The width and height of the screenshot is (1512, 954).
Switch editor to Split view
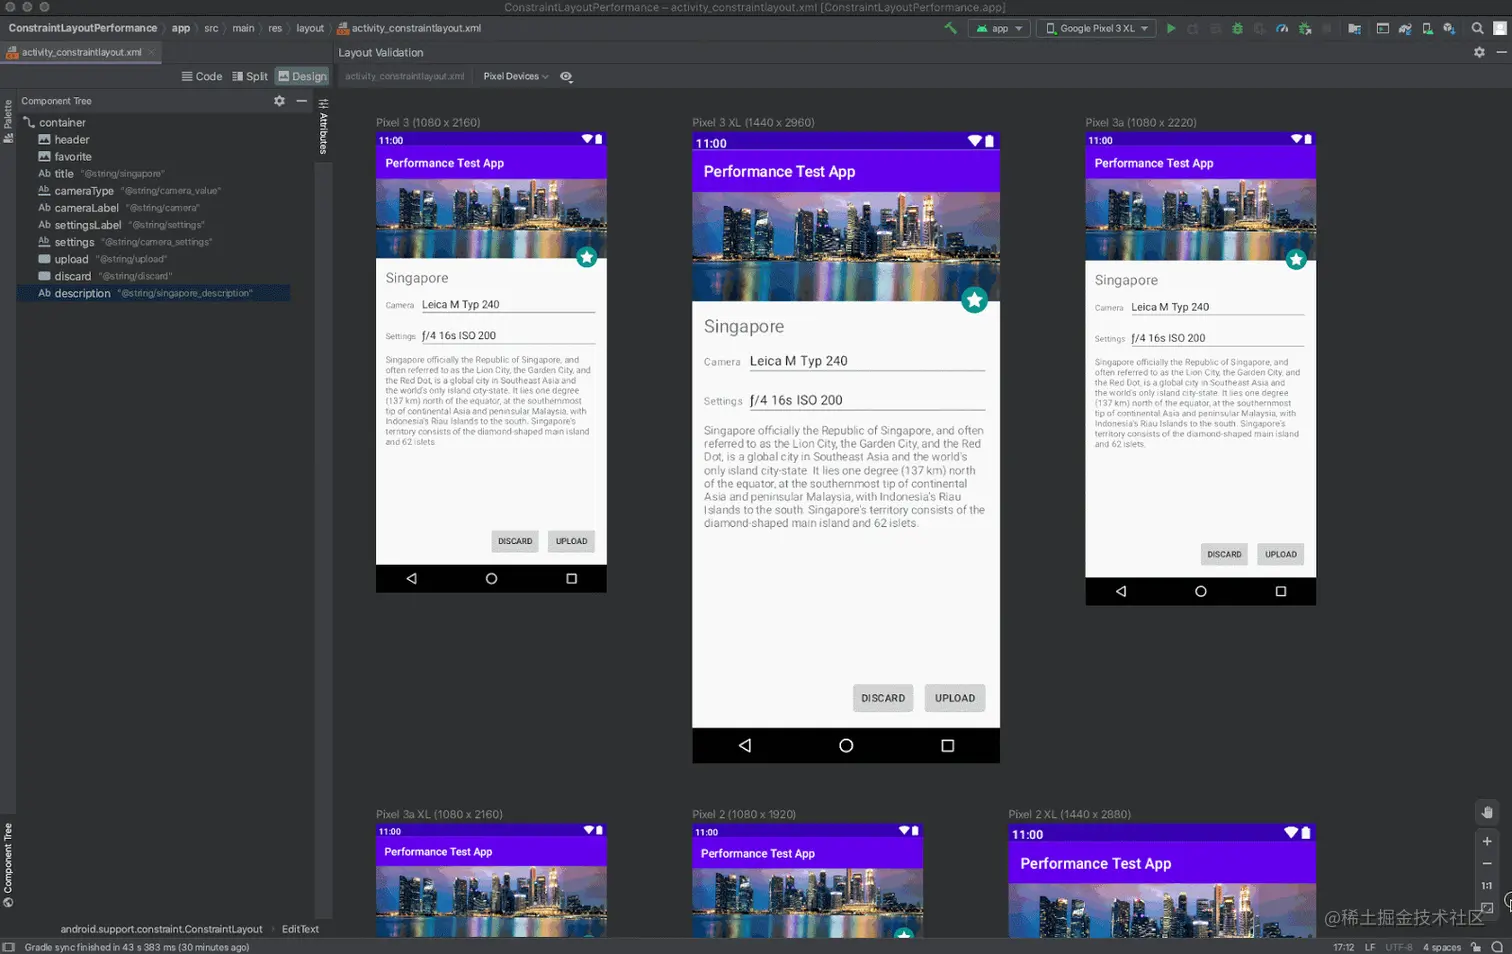coord(250,76)
